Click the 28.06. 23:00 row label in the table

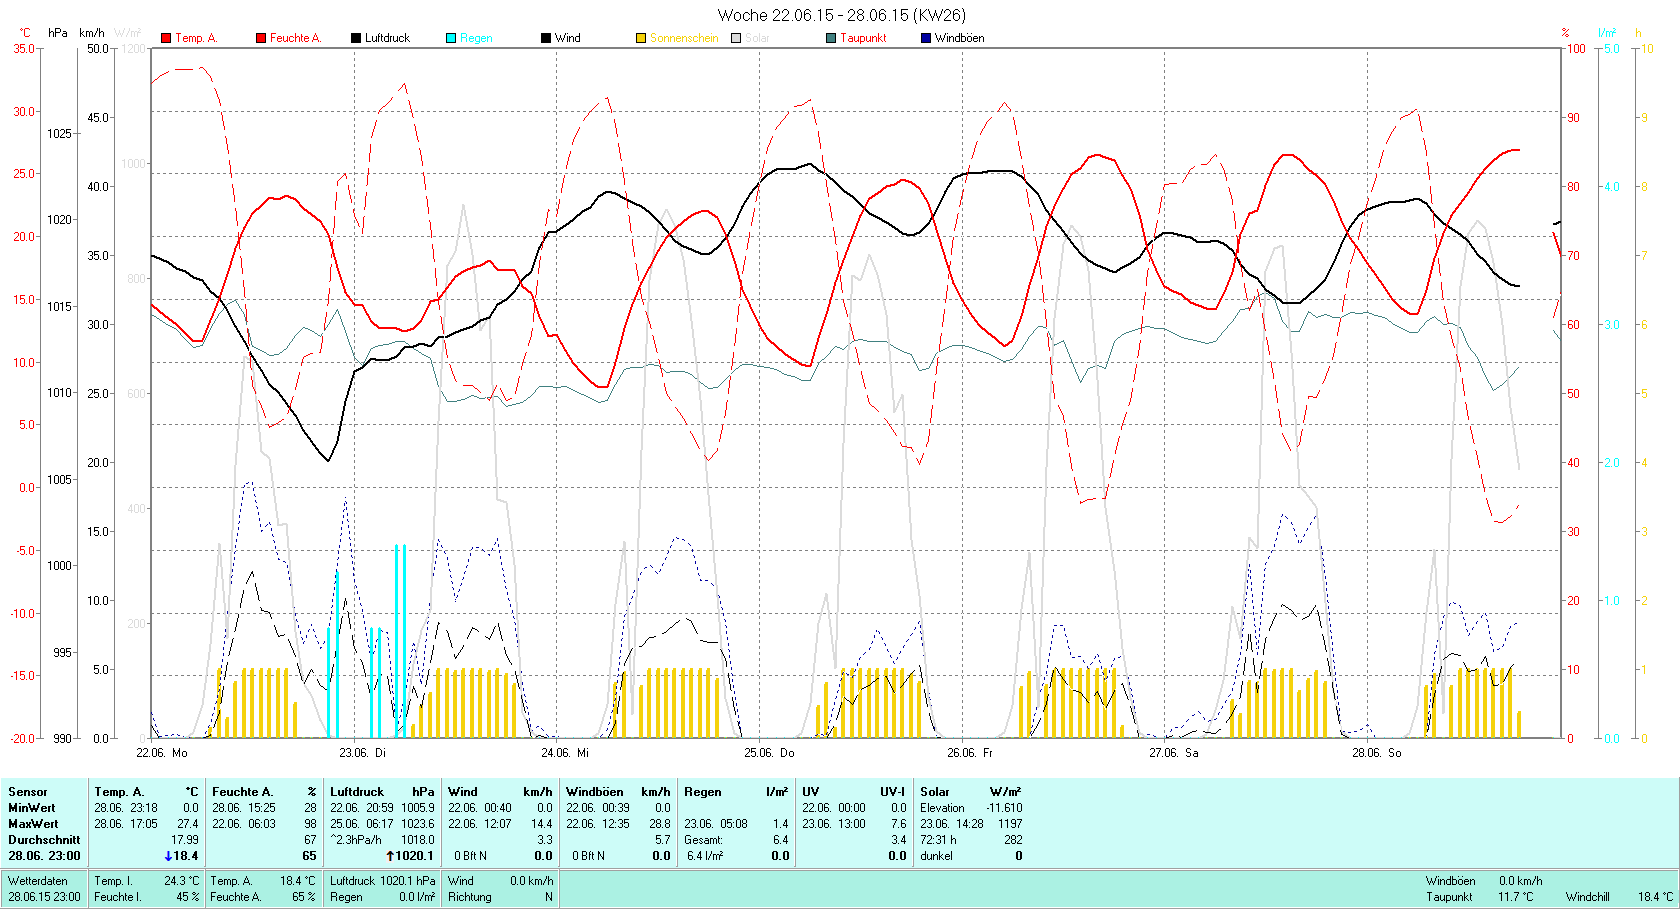pyautogui.click(x=44, y=856)
